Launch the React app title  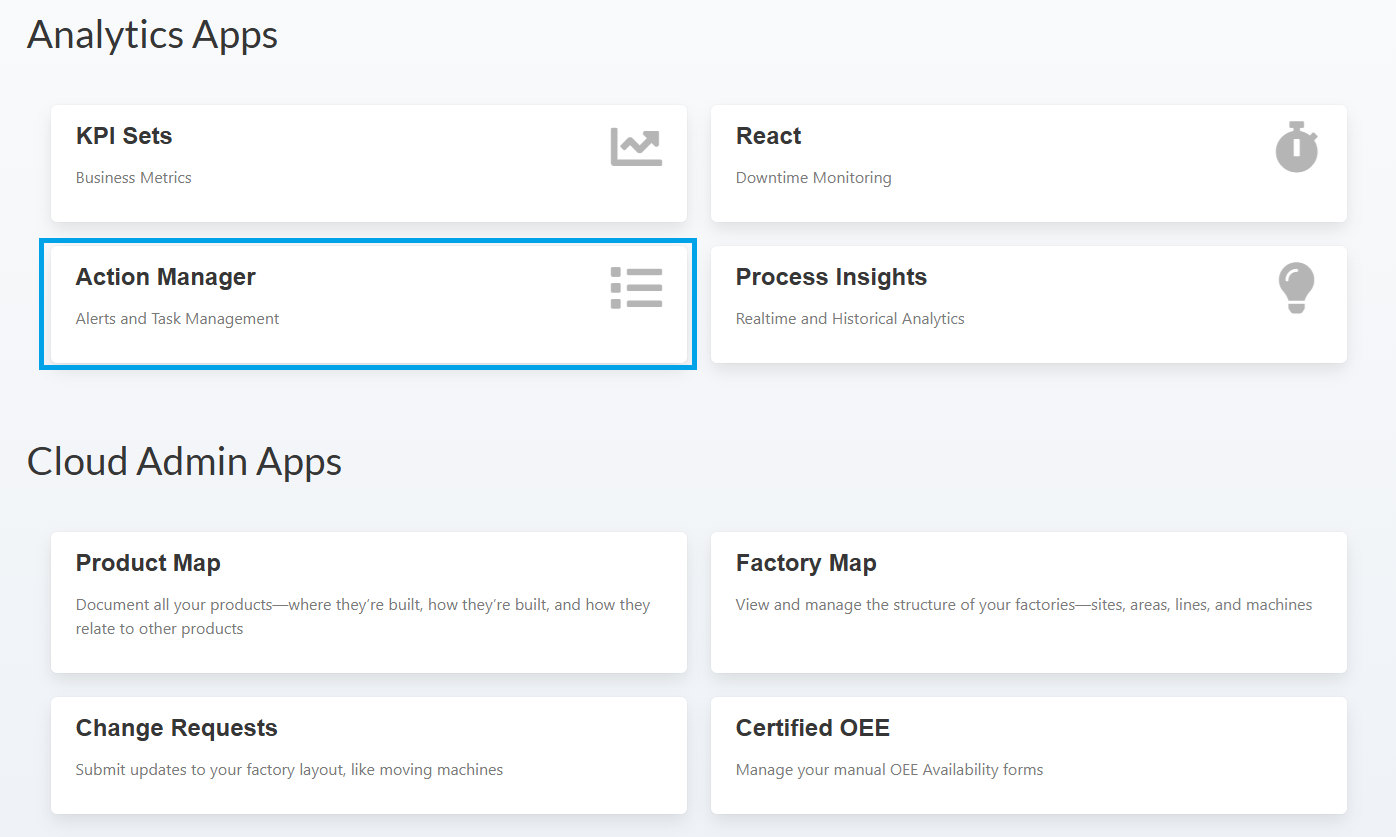(768, 136)
